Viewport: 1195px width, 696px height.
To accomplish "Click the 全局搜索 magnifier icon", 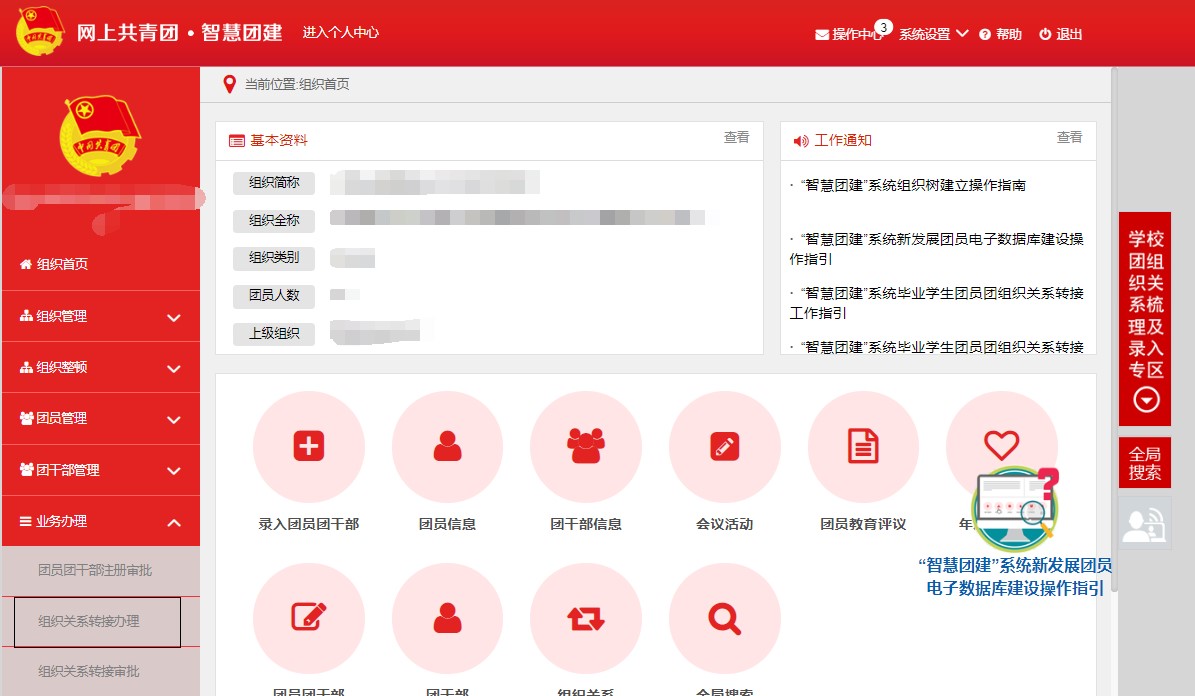I will [x=724, y=619].
